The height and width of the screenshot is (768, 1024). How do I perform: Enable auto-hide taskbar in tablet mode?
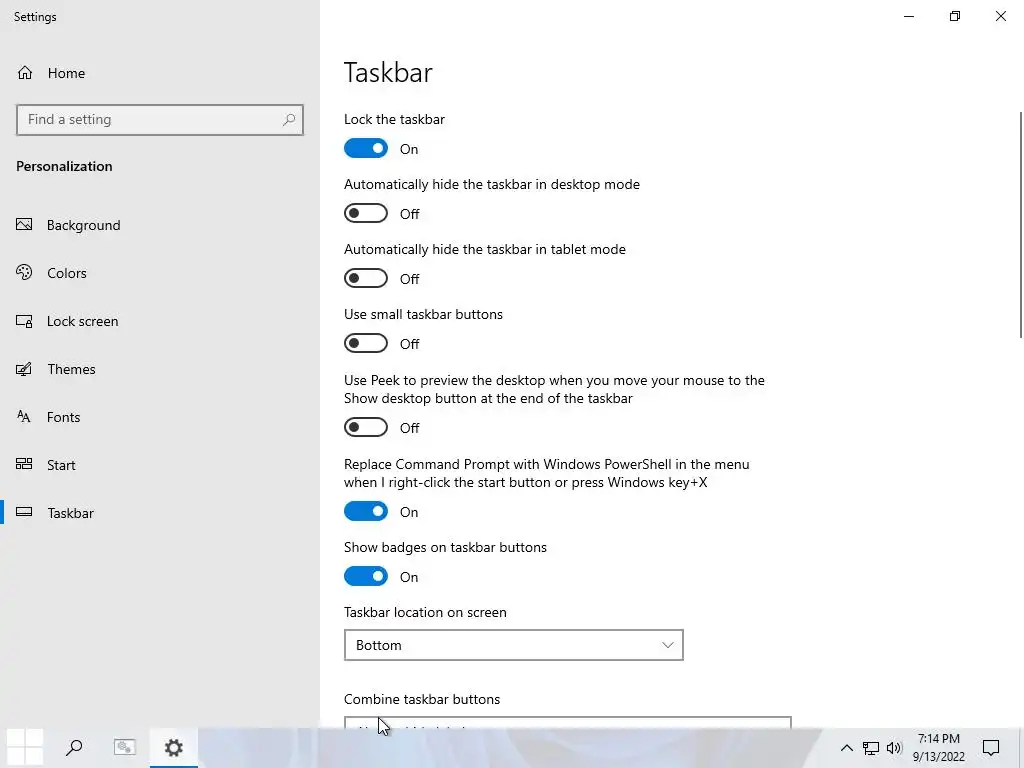pyautogui.click(x=366, y=278)
